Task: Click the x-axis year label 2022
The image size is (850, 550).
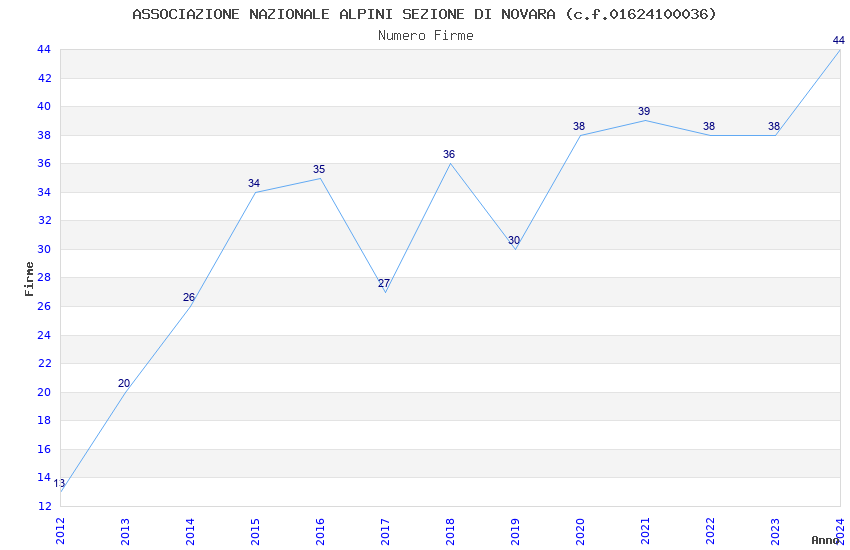Action: click(711, 531)
